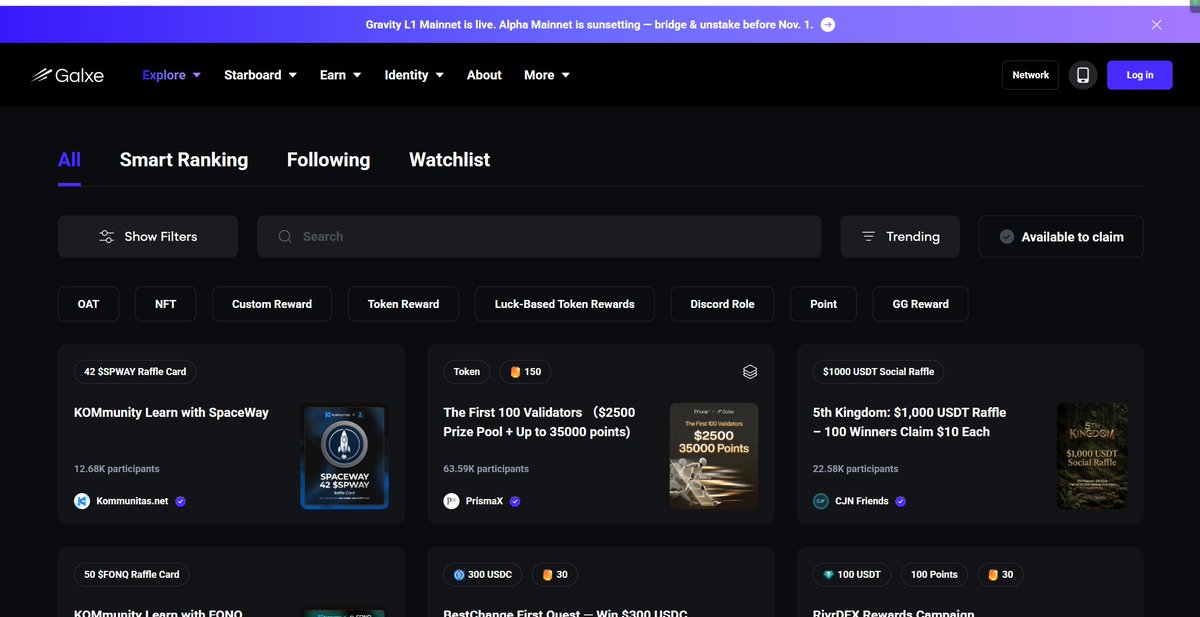Open the CJN Friends space link
The image size is (1200, 617).
click(x=862, y=501)
